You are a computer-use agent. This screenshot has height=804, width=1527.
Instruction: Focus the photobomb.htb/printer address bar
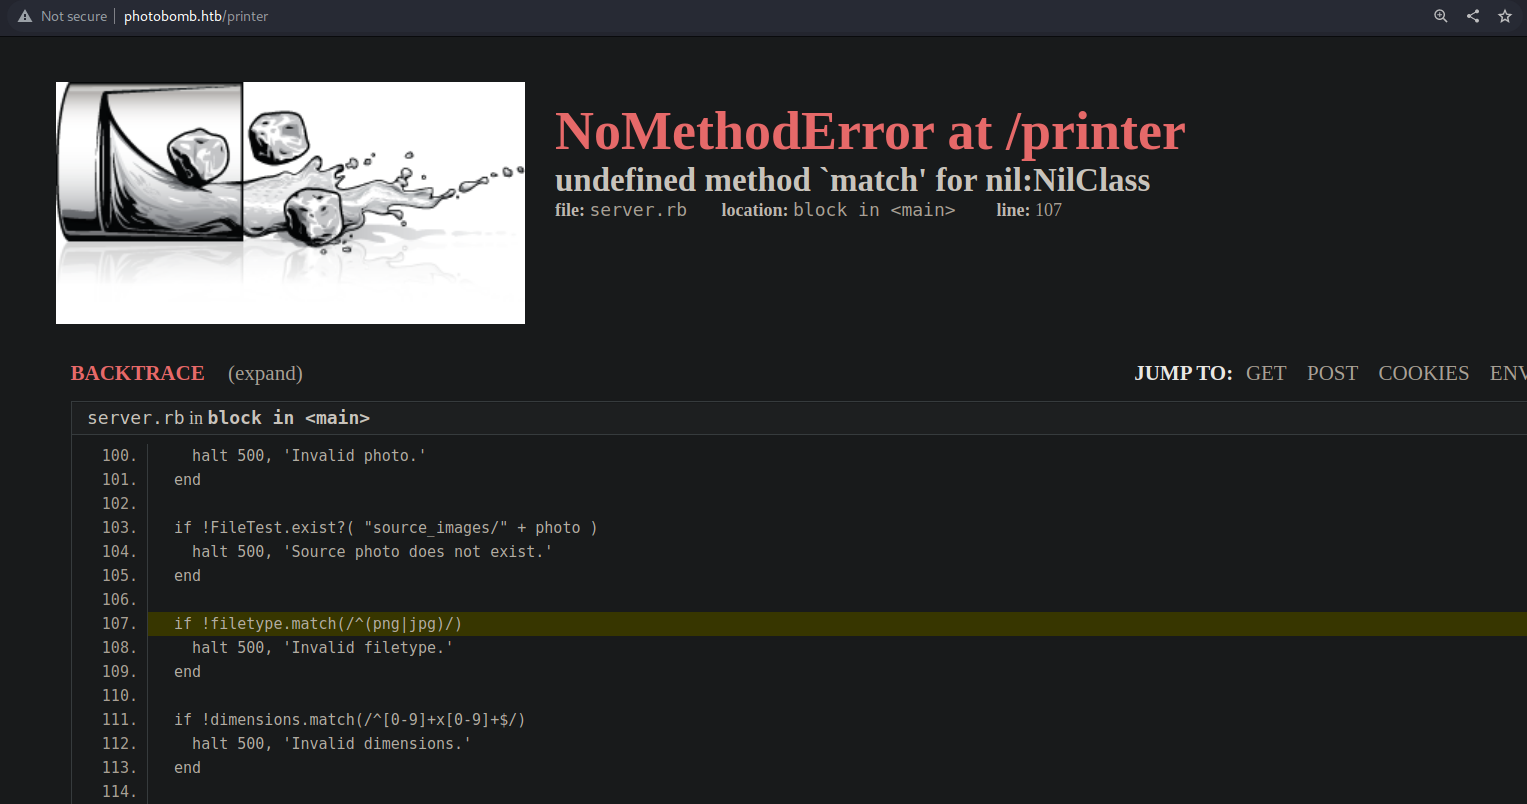[196, 16]
